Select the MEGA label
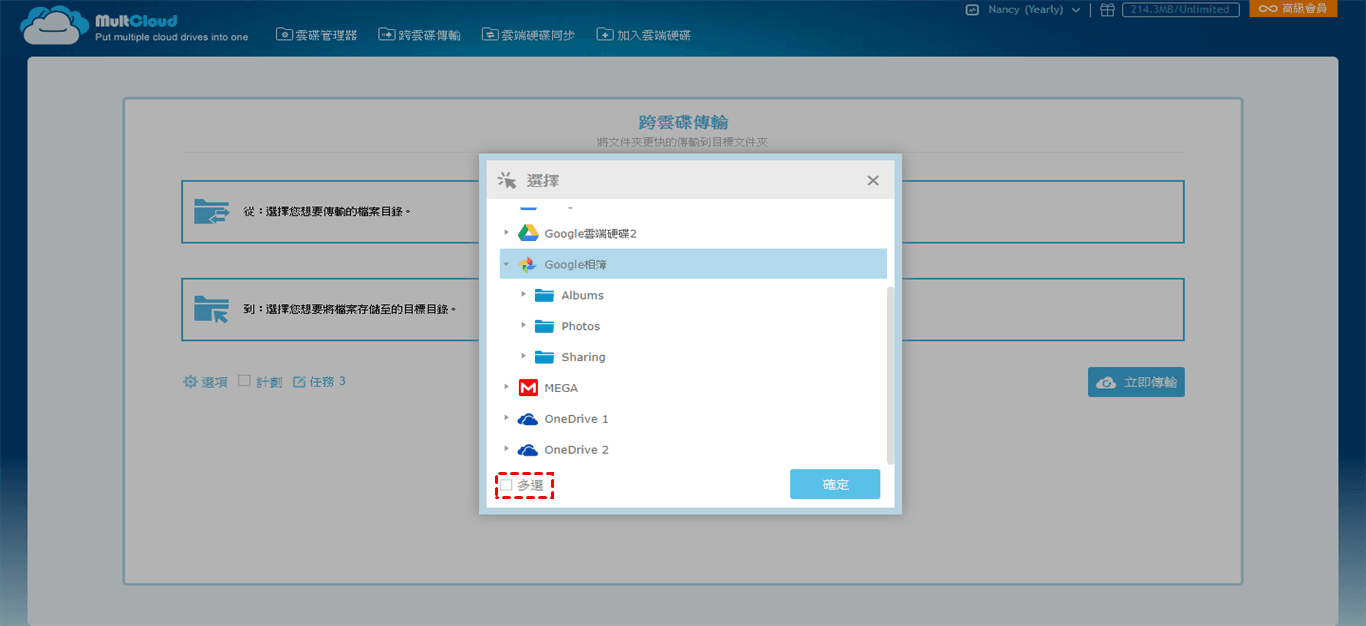Viewport: 1366px width, 626px height. coord(561,388)
